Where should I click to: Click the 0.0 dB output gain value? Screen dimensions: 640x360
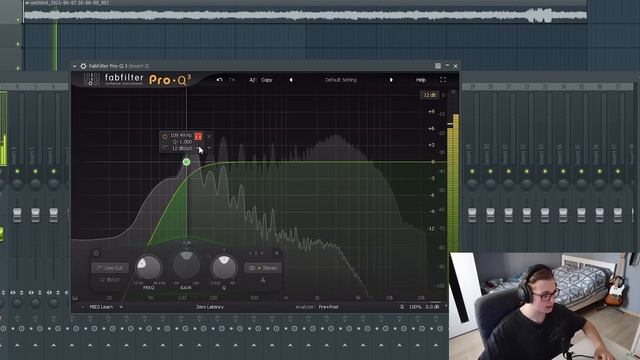(x=432, y=307)
